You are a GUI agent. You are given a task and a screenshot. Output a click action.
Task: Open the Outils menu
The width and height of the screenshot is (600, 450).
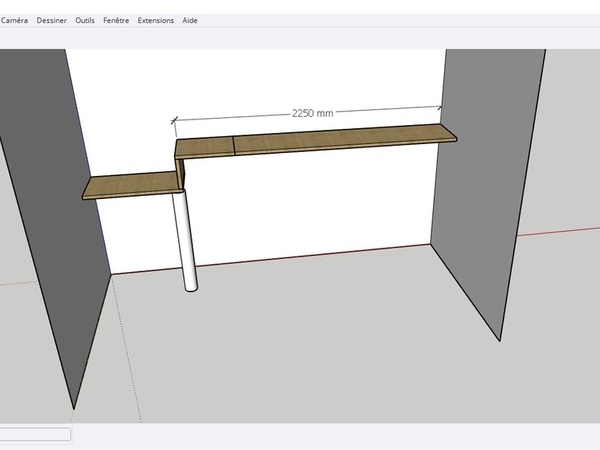[85, 20]
